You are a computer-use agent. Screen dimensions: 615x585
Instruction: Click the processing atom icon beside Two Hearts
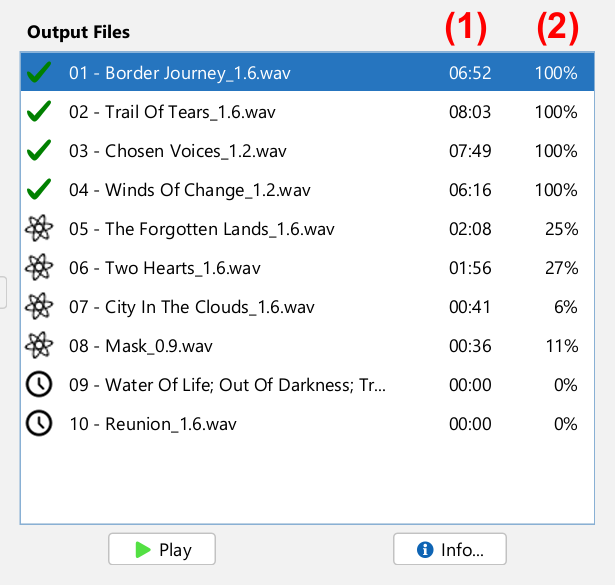(x=39, y=268)
